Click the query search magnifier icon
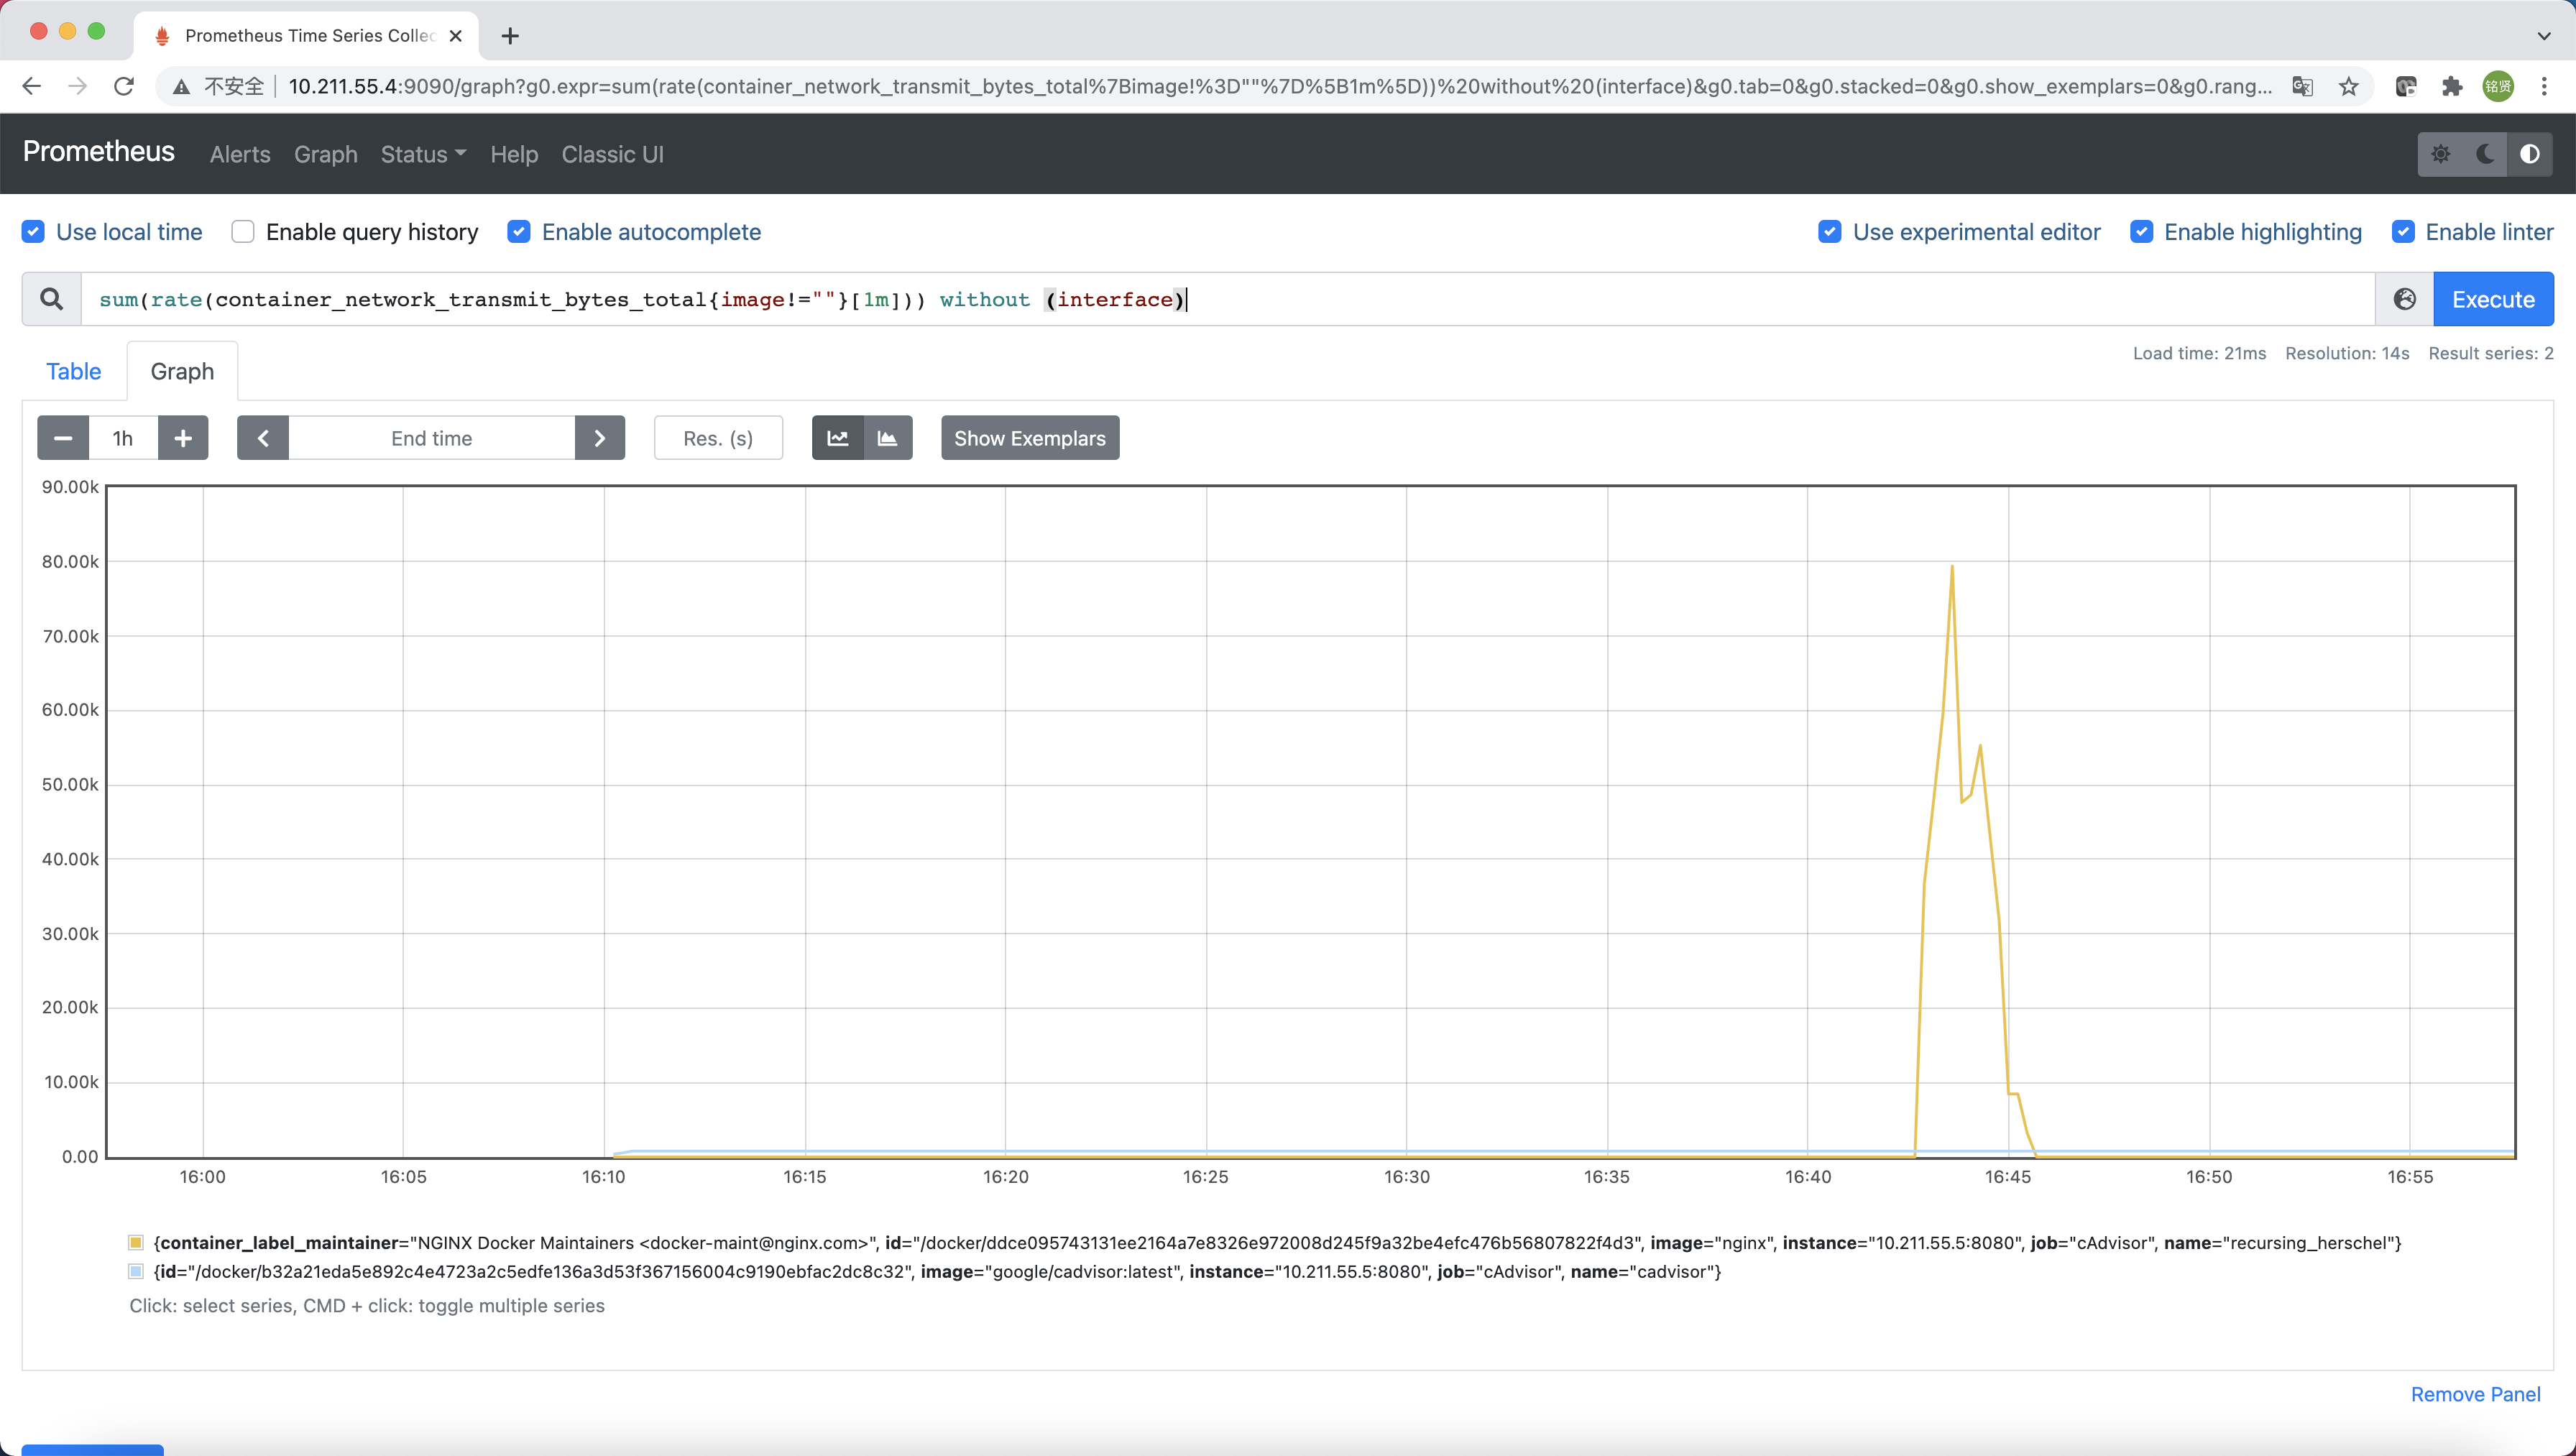The height and width of the screenshot is (1456, 2576). point(52,299)
